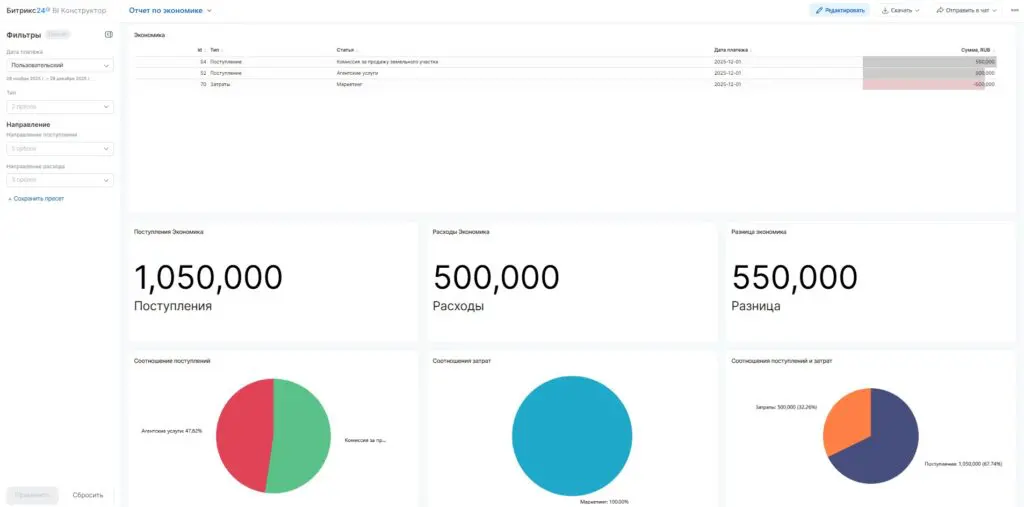Open the three-dot more options menu
Image resolution: width=1024 pixels, height=507 pixels.
click(1014, 10)
